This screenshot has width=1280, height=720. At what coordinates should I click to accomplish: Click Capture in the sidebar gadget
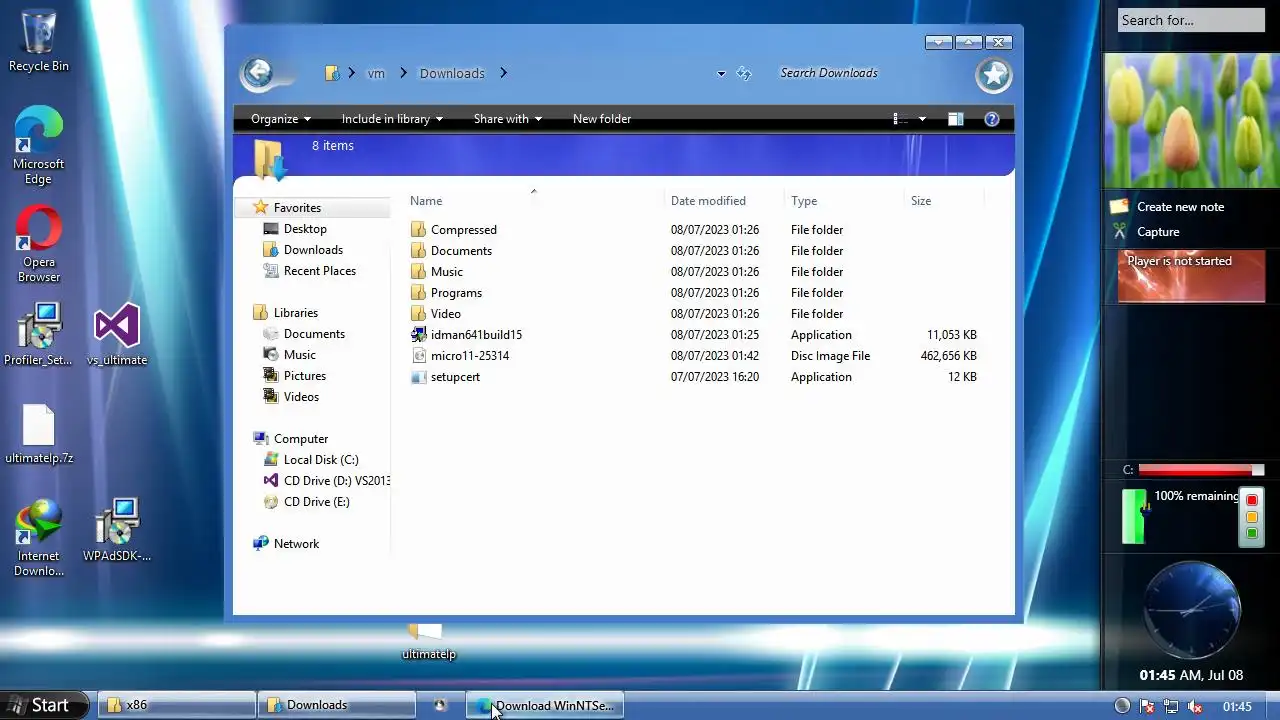1158,232
